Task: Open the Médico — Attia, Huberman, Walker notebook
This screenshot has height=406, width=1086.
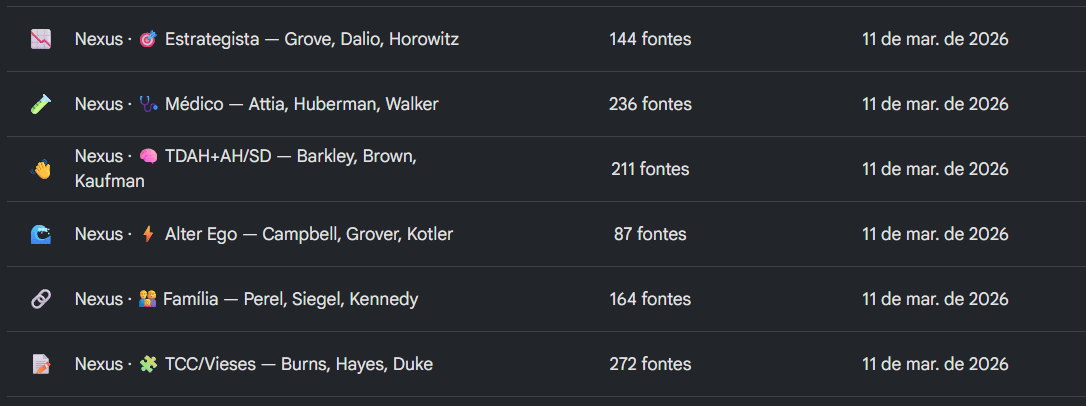Action: click(x=257, y=105)
